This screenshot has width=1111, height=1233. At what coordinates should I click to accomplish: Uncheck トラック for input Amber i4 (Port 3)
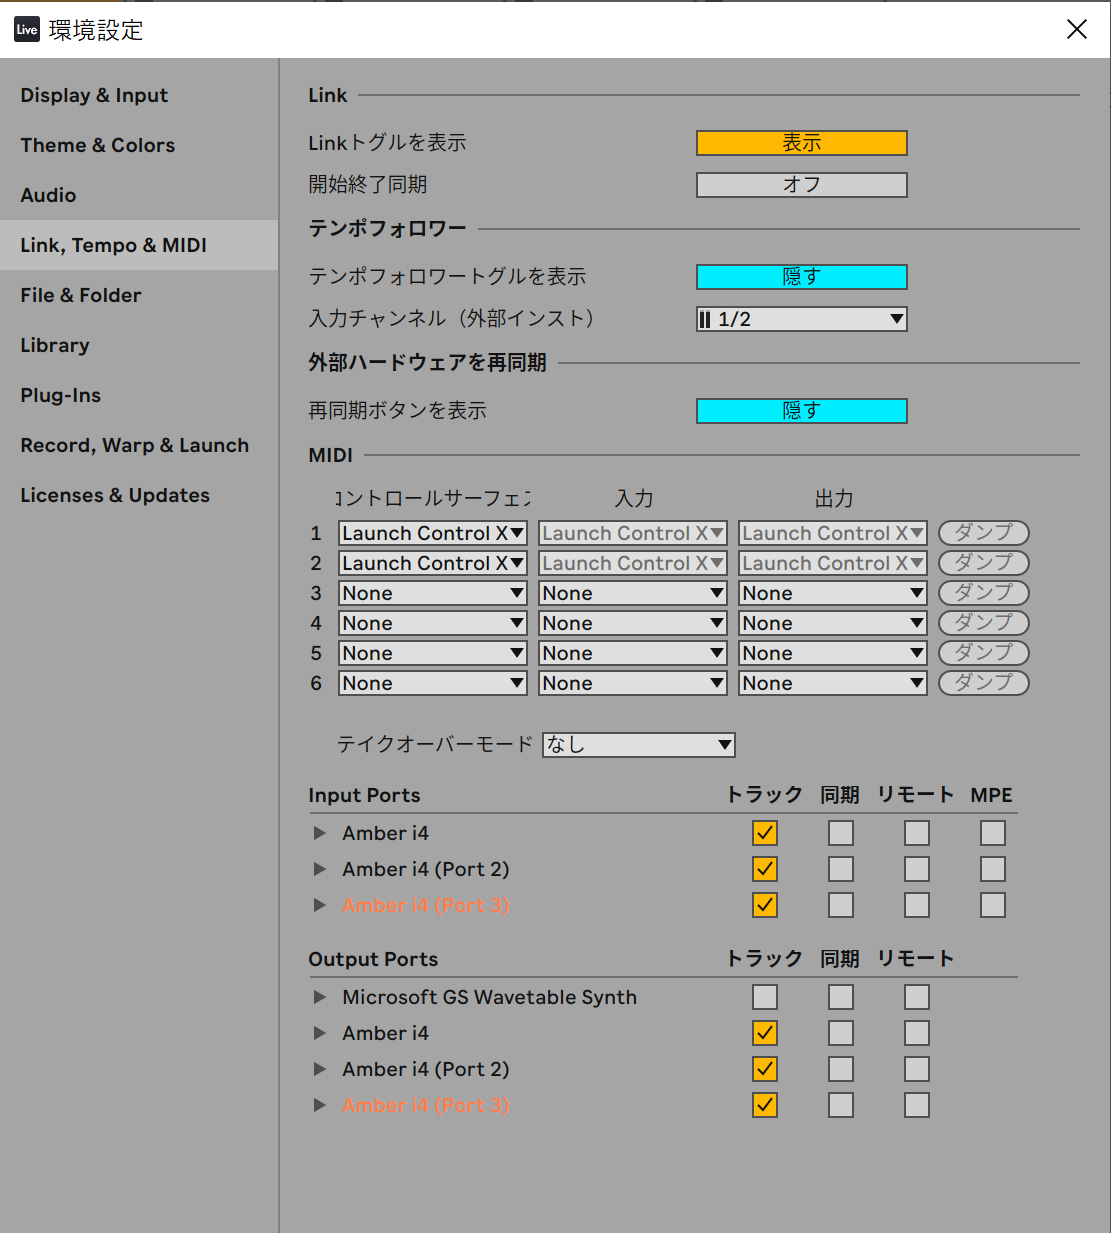pyautogui.click(x=765, y=905)
